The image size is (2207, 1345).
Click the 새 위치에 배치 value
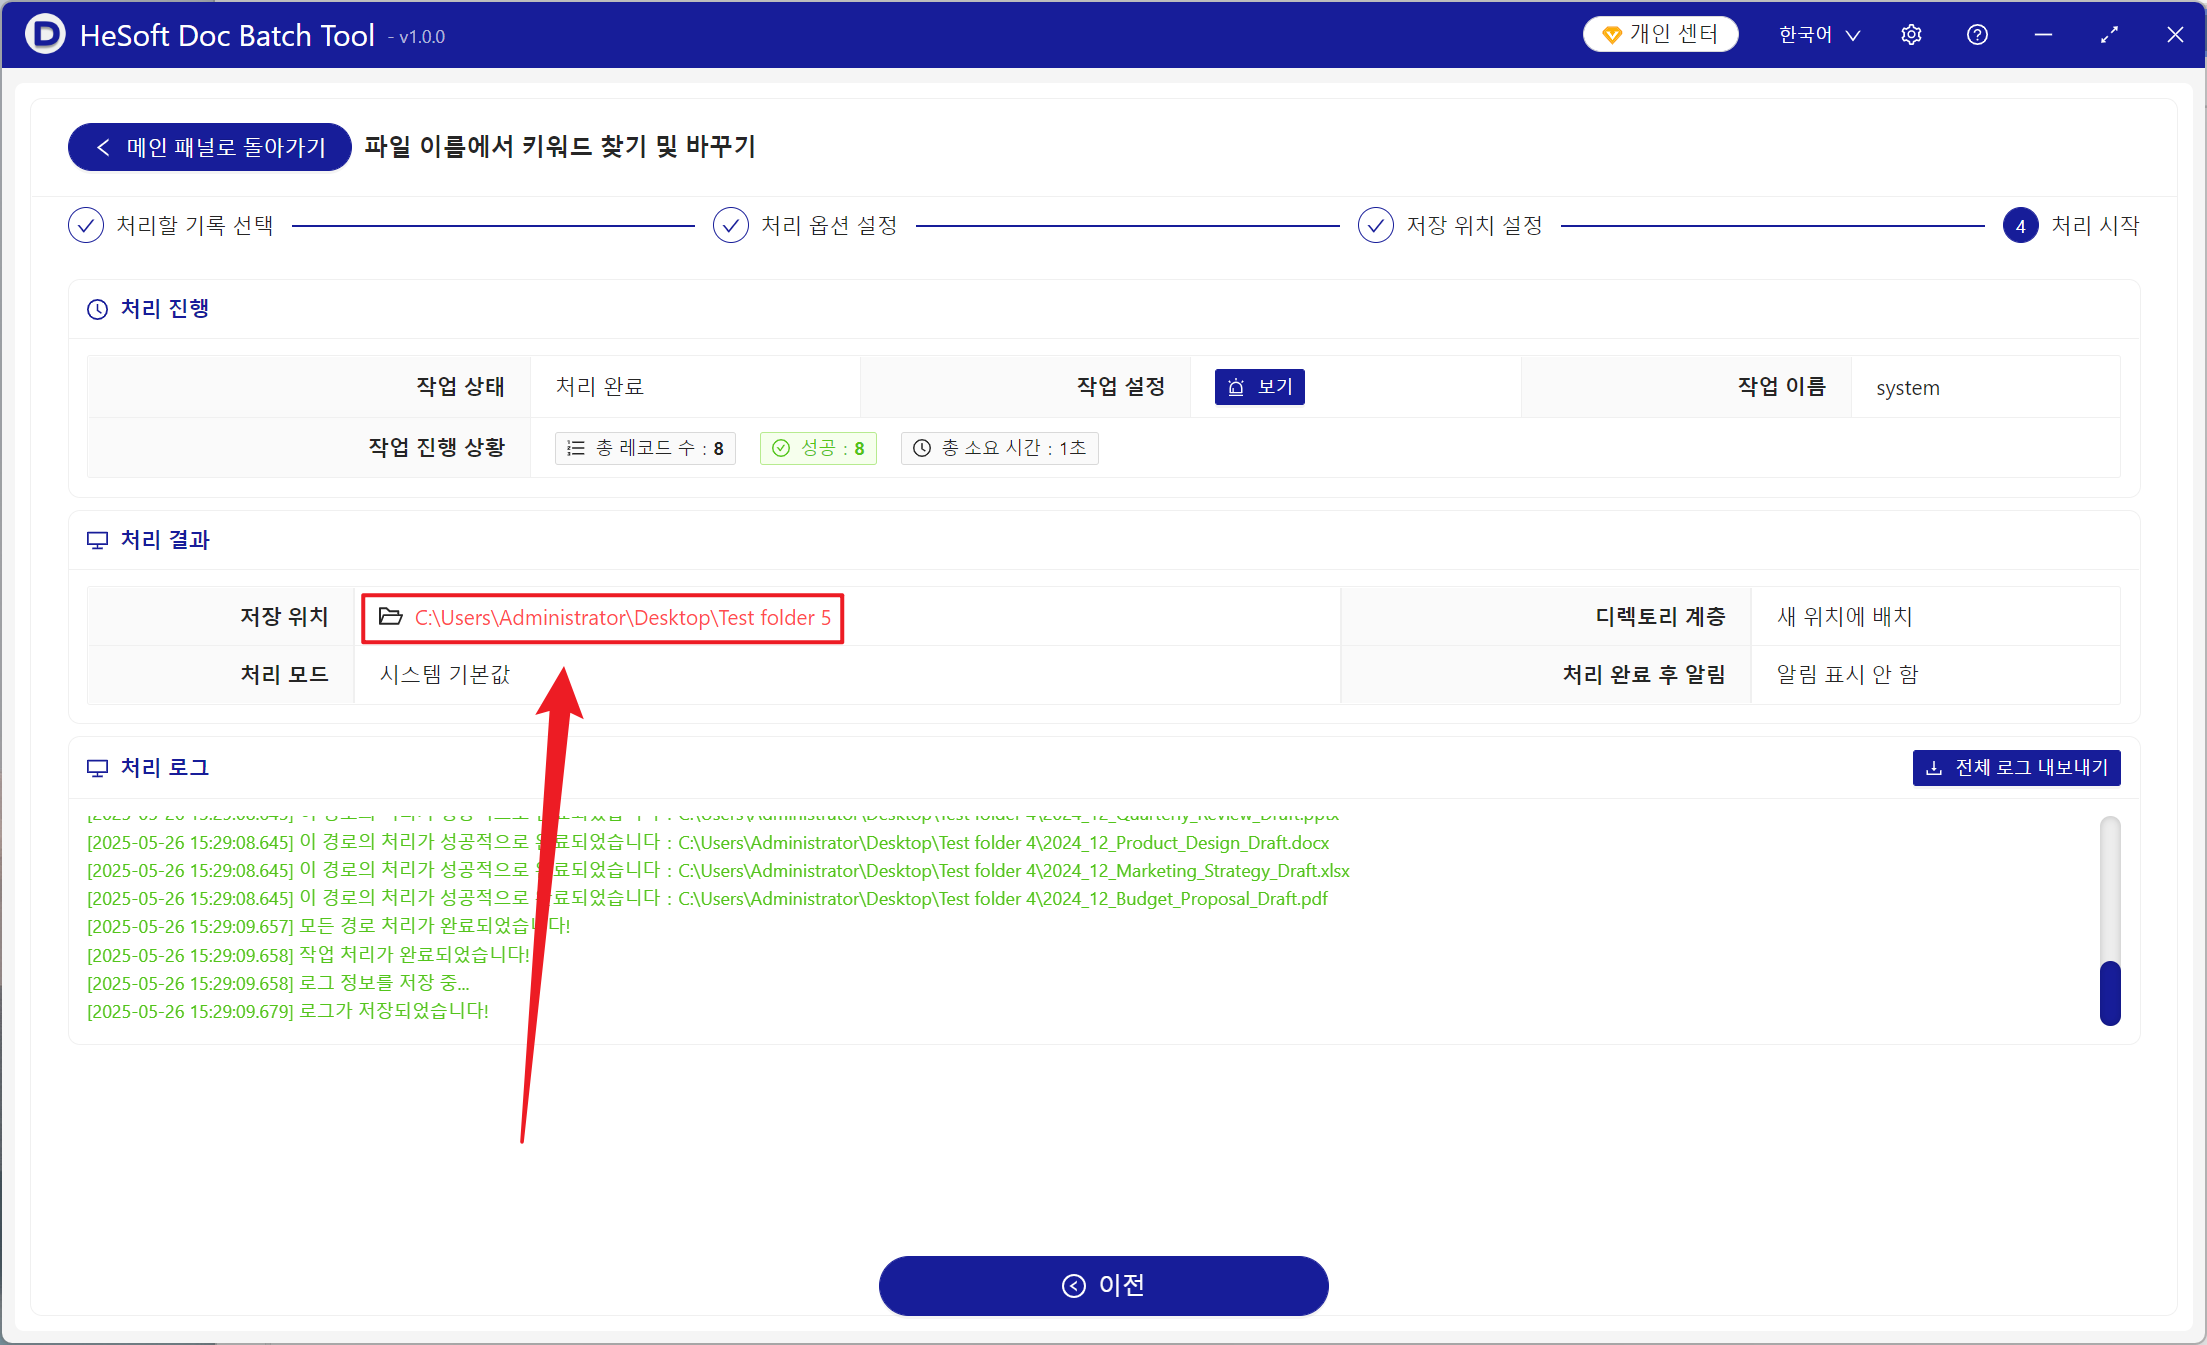[1845, 617]
